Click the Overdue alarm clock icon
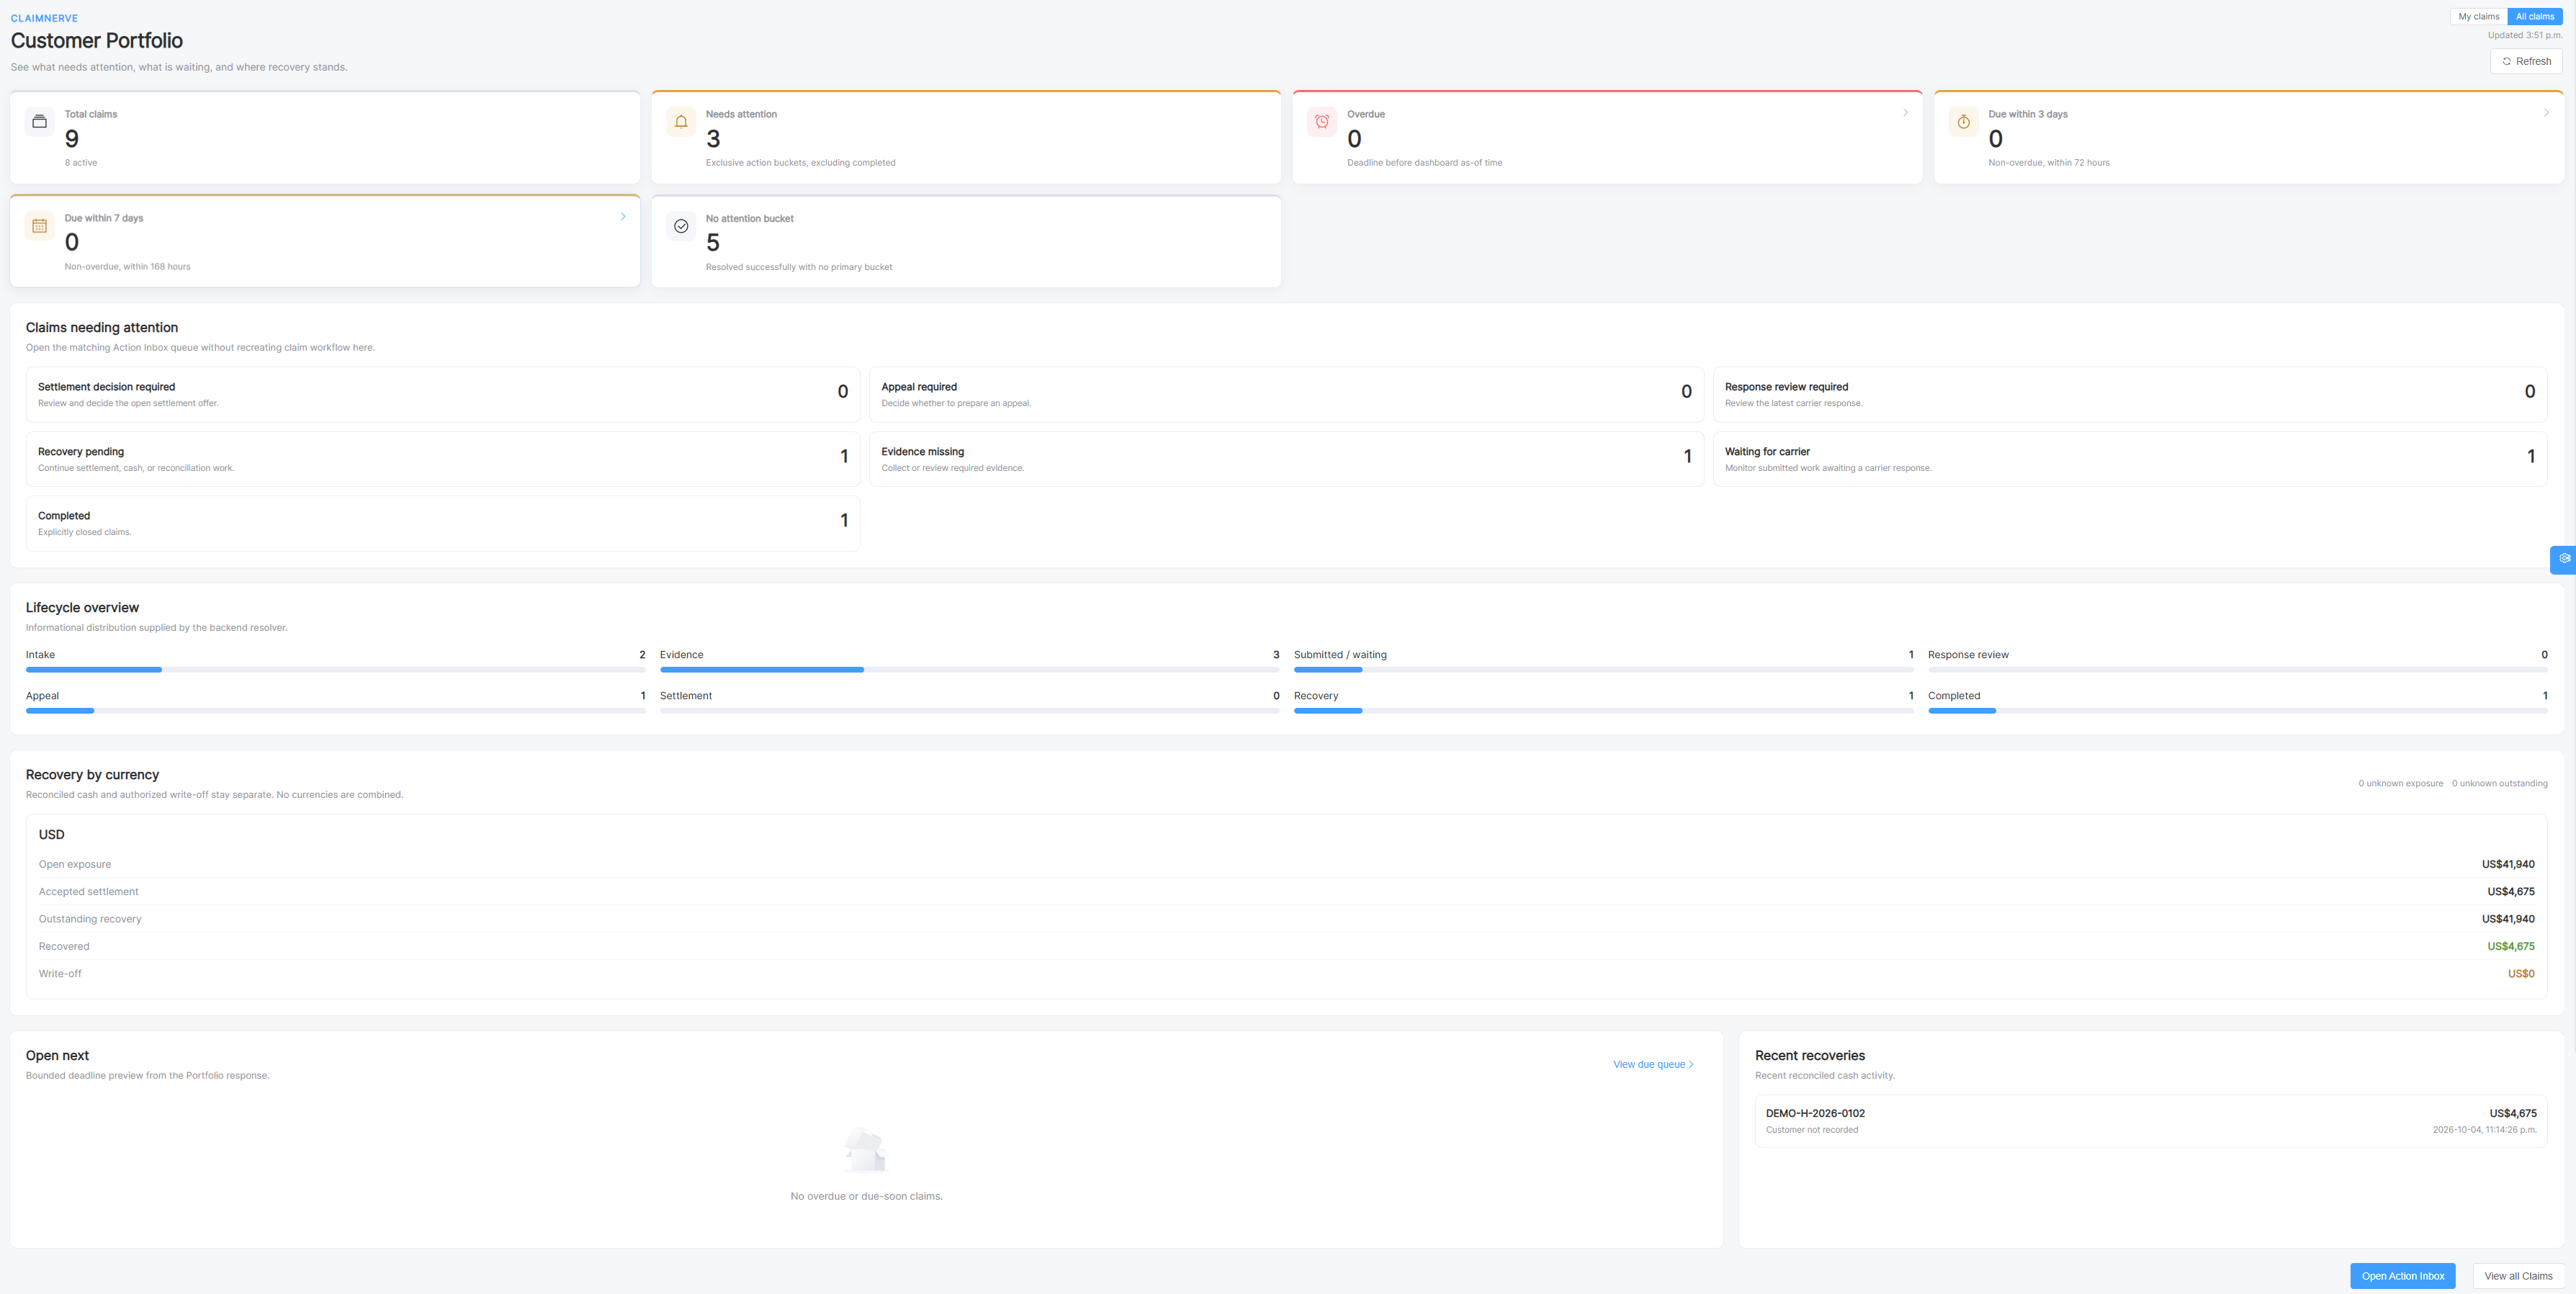The width and height of the screenshot is (2576, 1294). 1322,122
